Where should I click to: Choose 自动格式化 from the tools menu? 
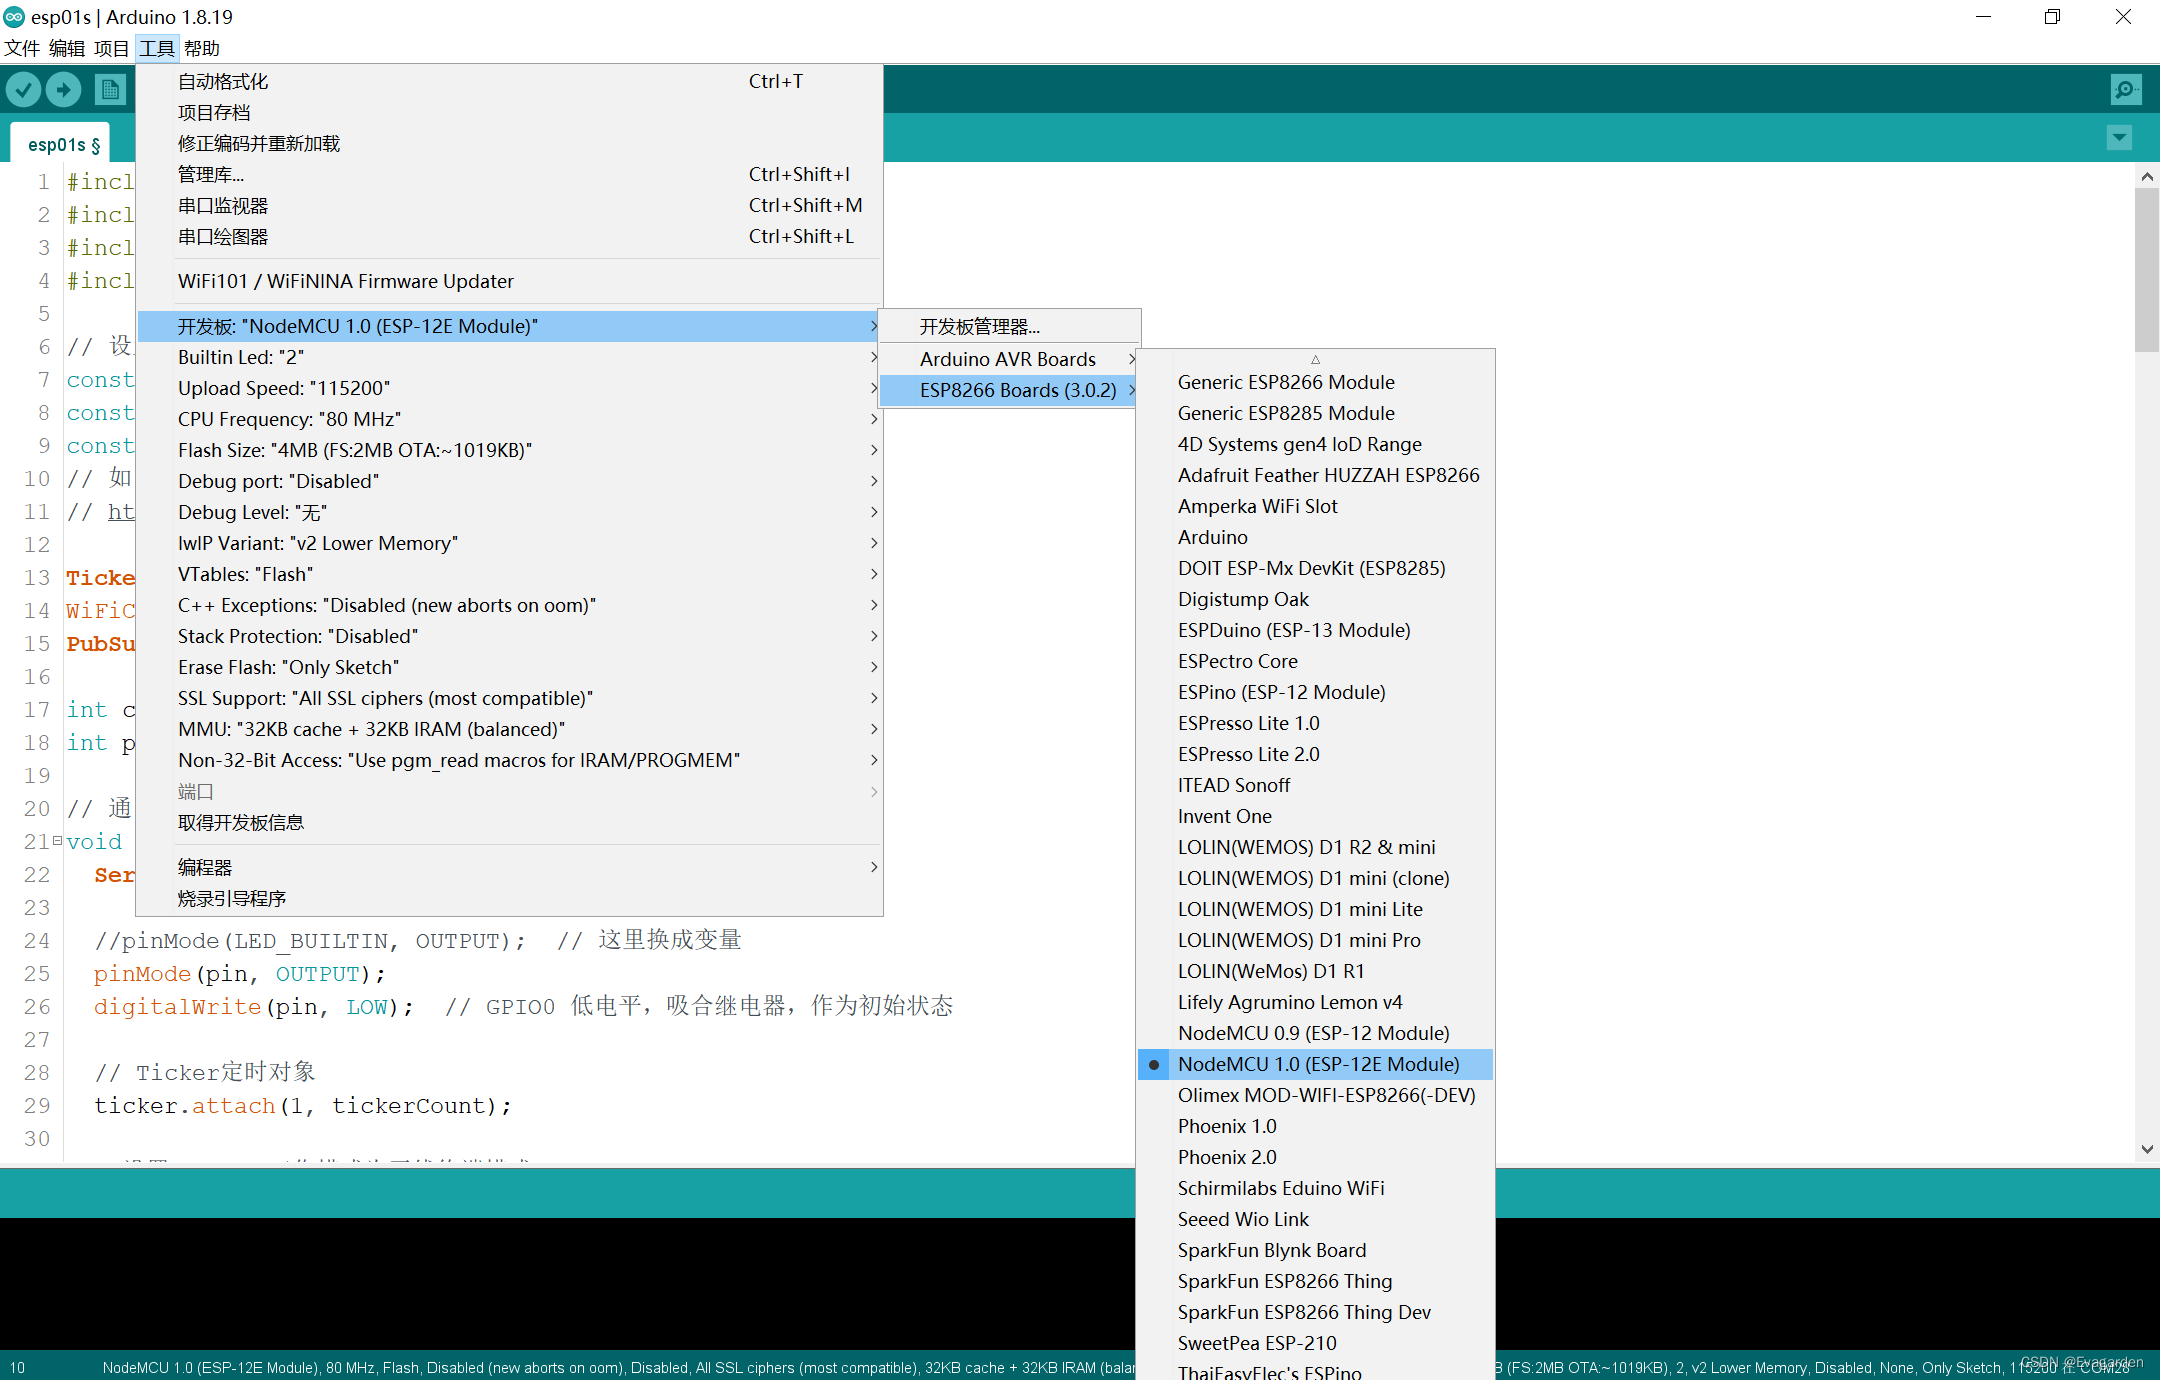(x=510, y=82)
